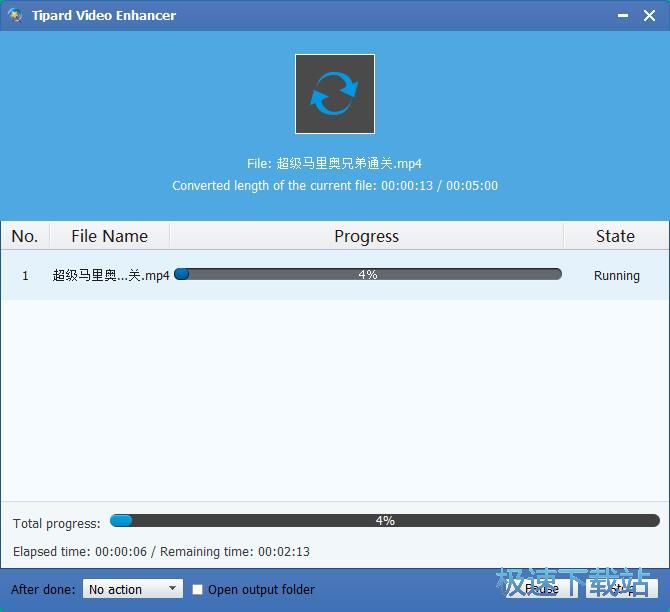Close the Tipard Video Enhancer window

(x=649, y=16)
